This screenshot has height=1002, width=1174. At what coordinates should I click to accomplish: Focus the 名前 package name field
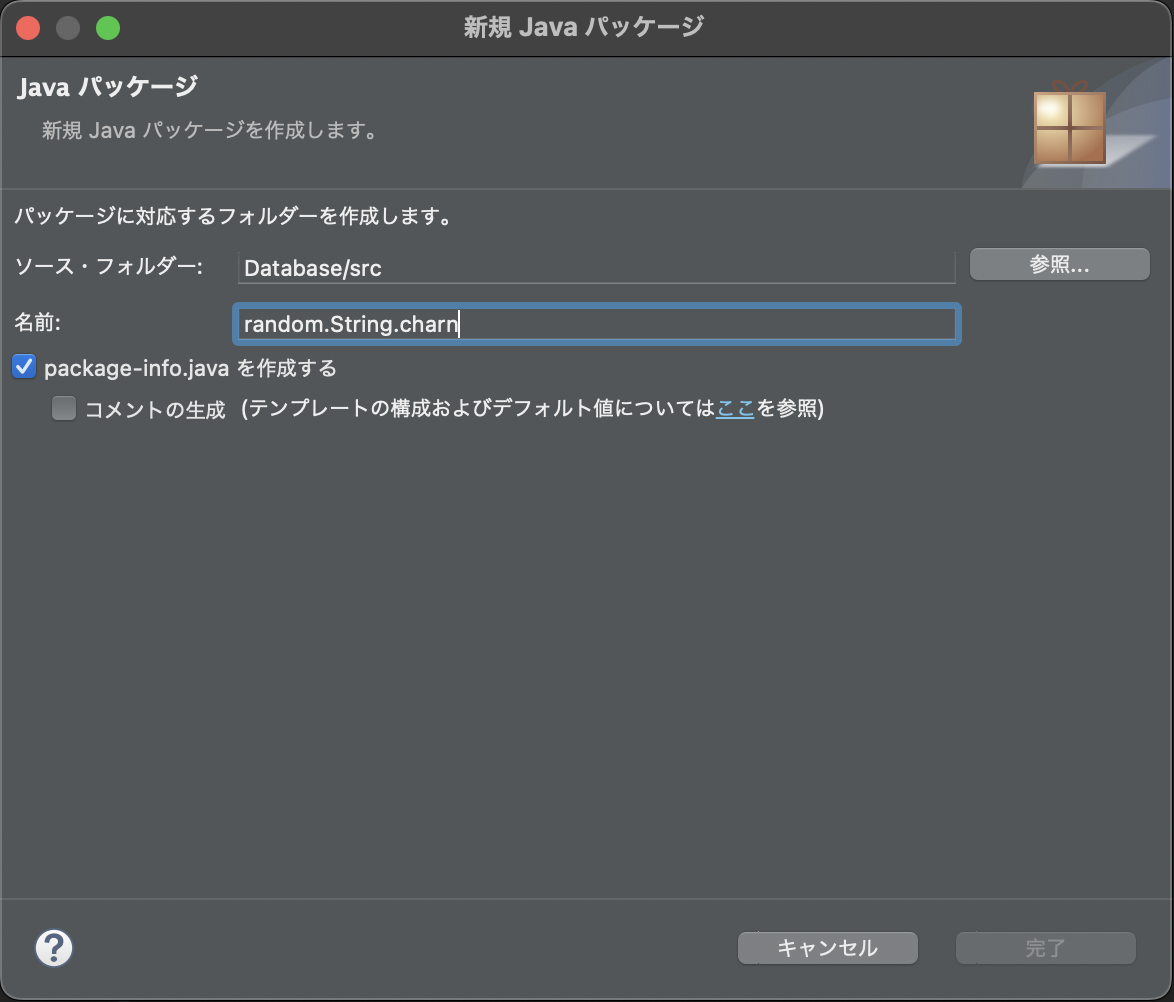600,323
